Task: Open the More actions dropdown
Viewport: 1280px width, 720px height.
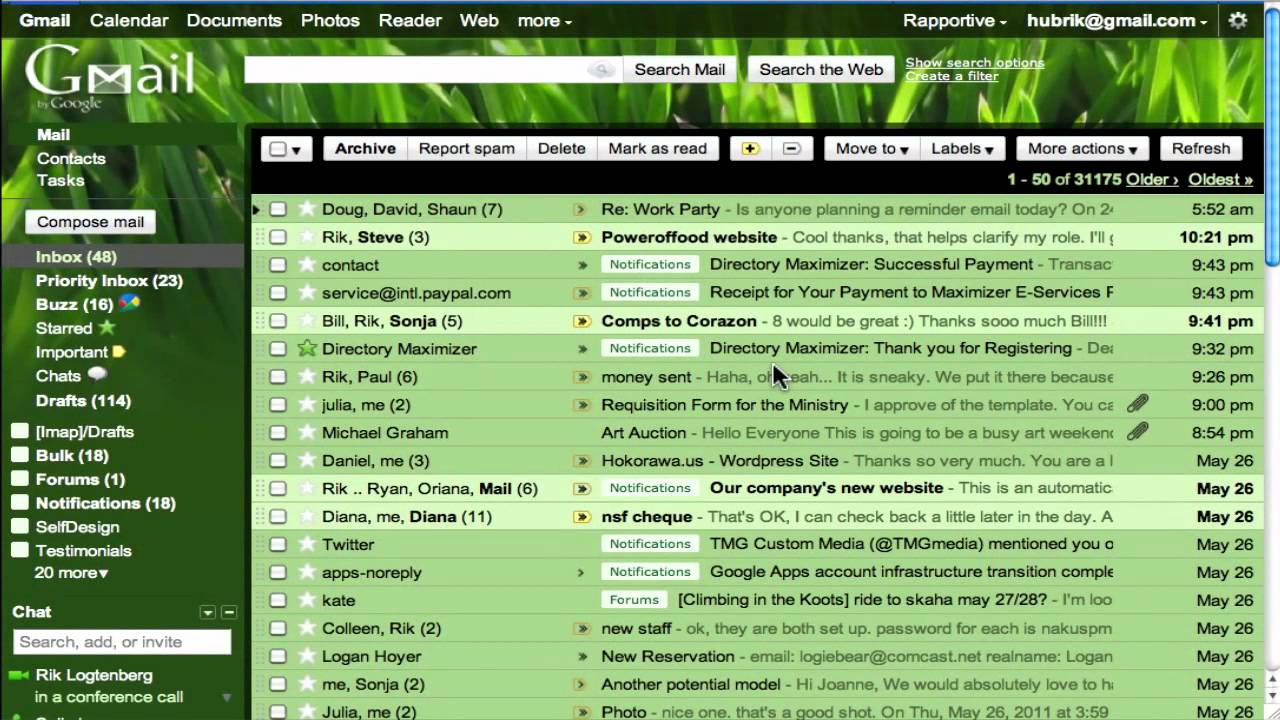Action: pyautogui.click(x=1082, y=149)
